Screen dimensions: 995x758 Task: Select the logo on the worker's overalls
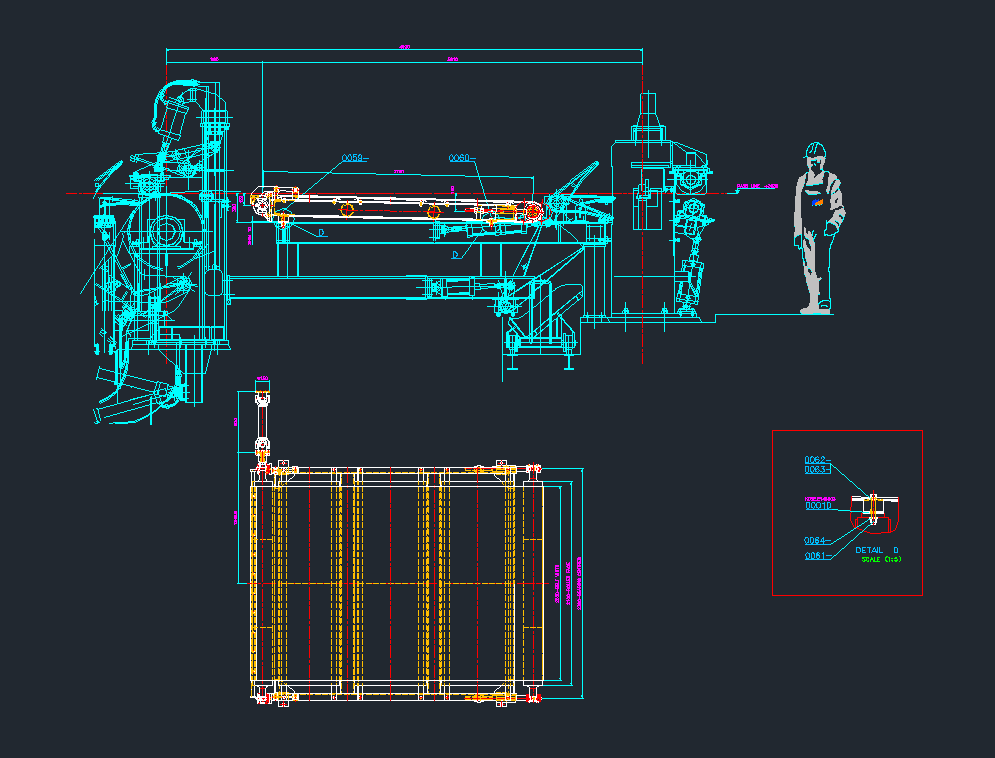tap(817, 202)
